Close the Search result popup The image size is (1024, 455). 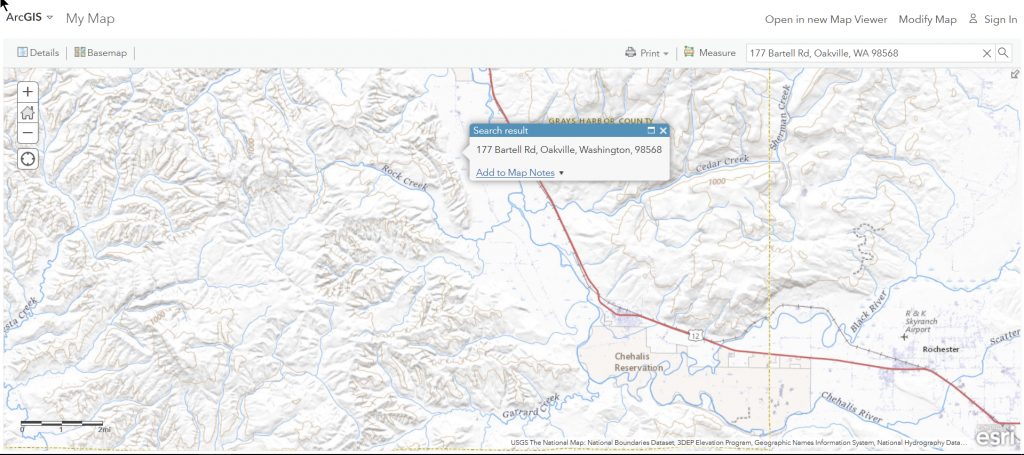(662, 131)
